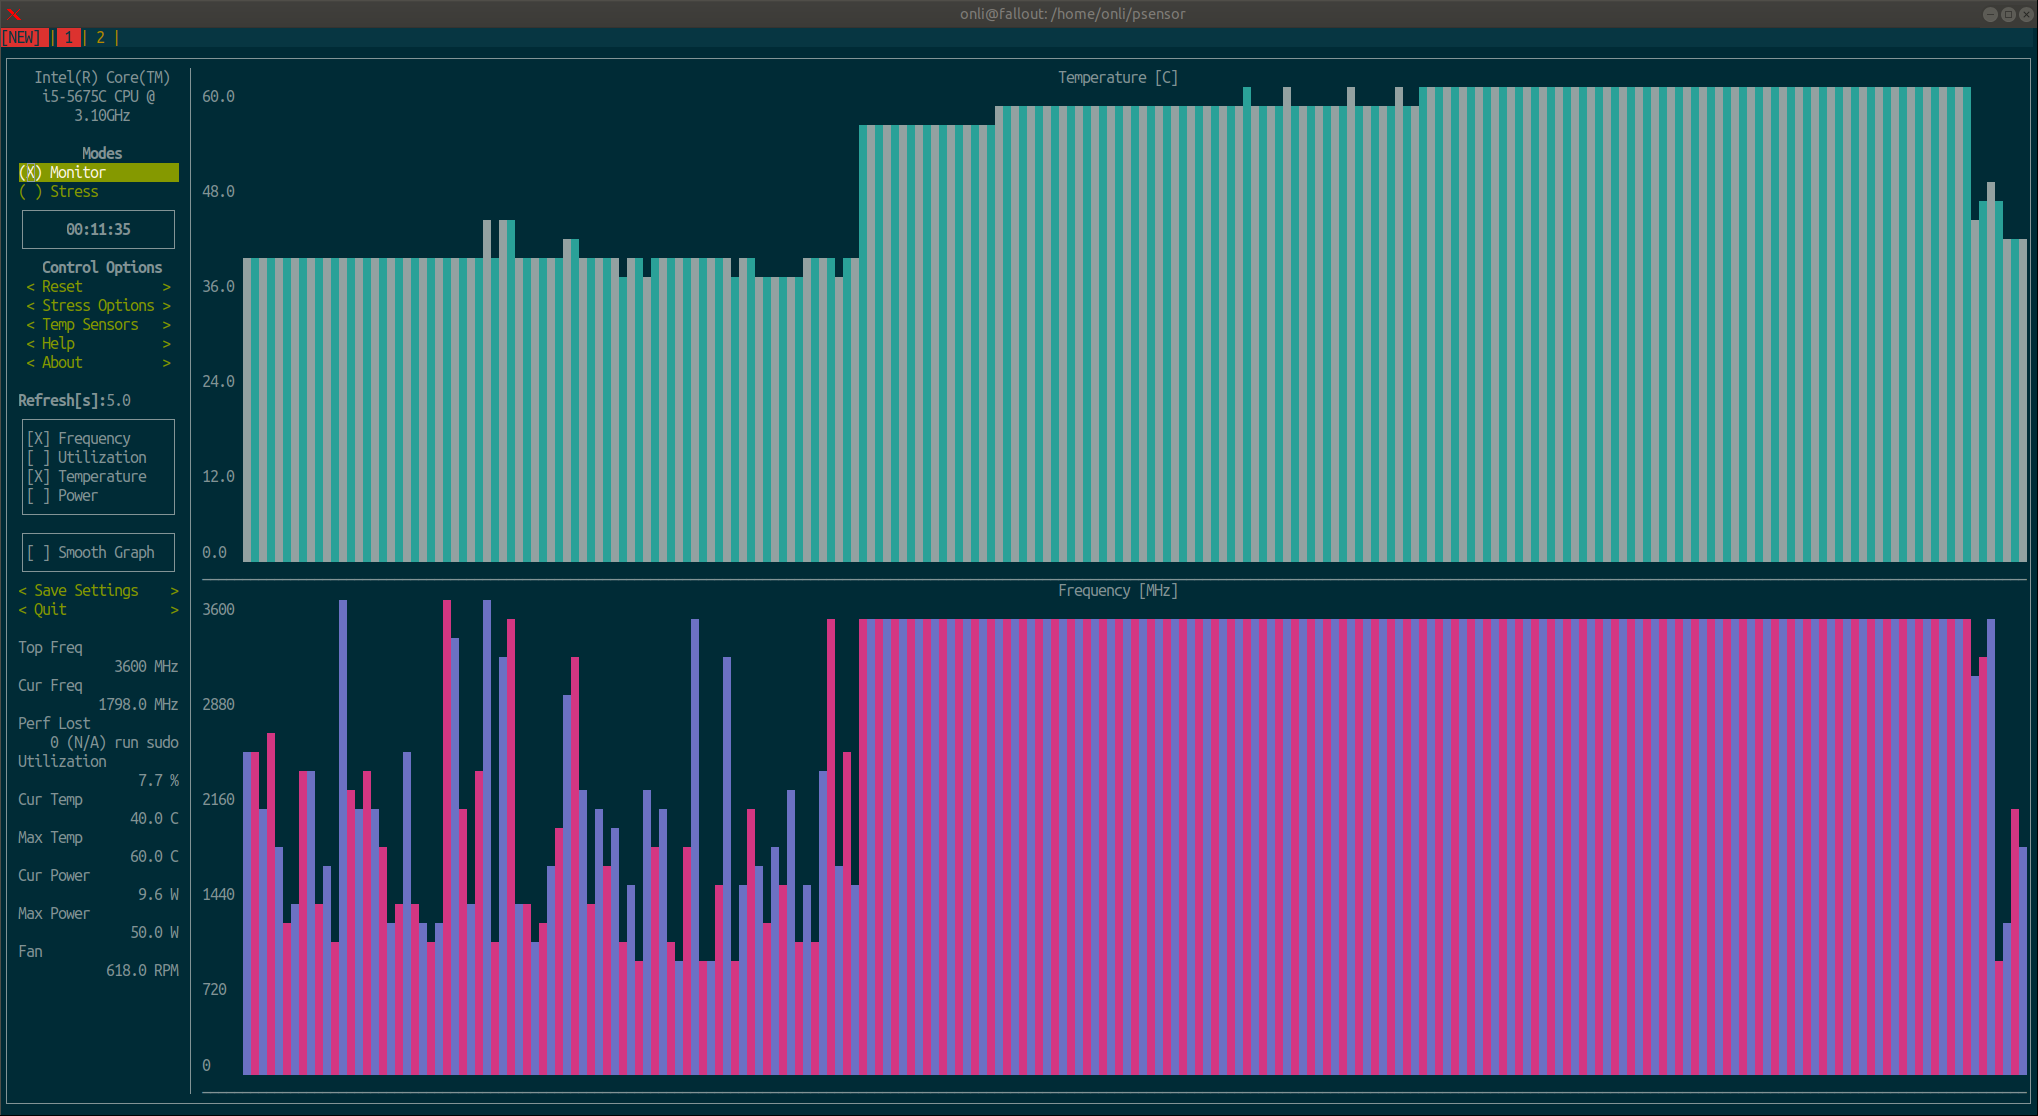This screenshot has height=1116, width=2038.
Task: Open a NEW terminal tab
Action: [23, 37]
